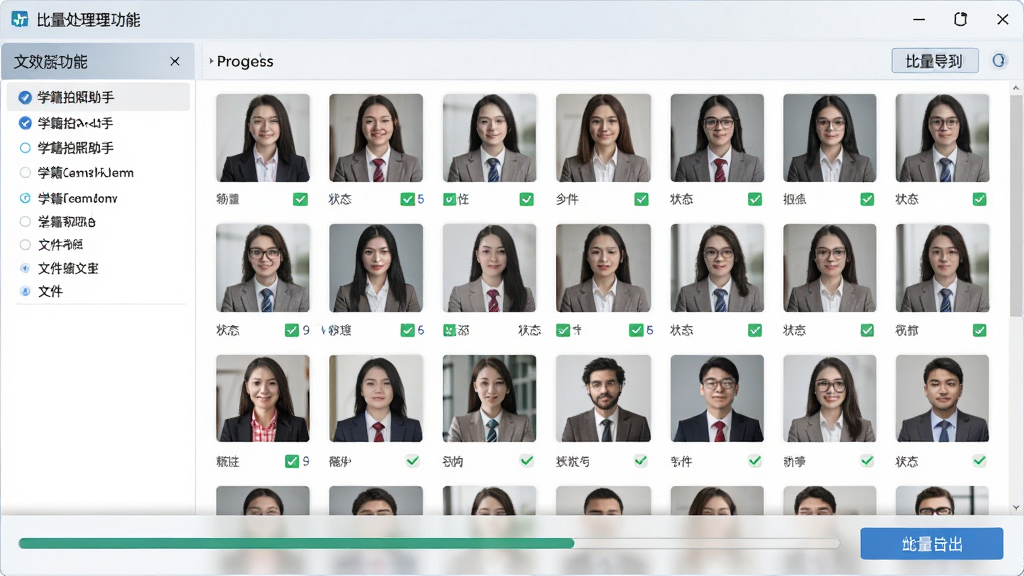
Task: Click the blue 批量导出 export button
Action: [x=931, y=544]
